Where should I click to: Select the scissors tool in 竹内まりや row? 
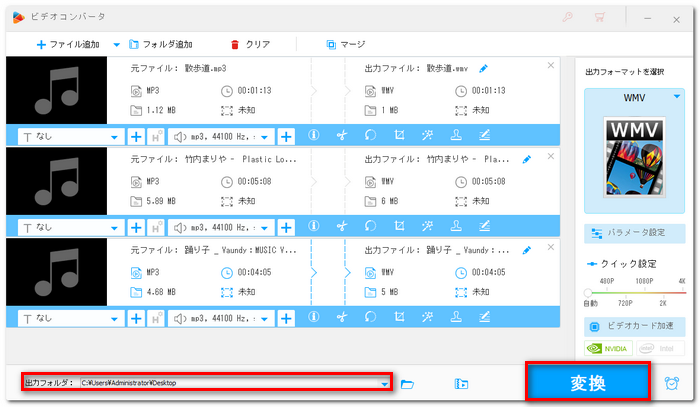click(x=342, y=226)
